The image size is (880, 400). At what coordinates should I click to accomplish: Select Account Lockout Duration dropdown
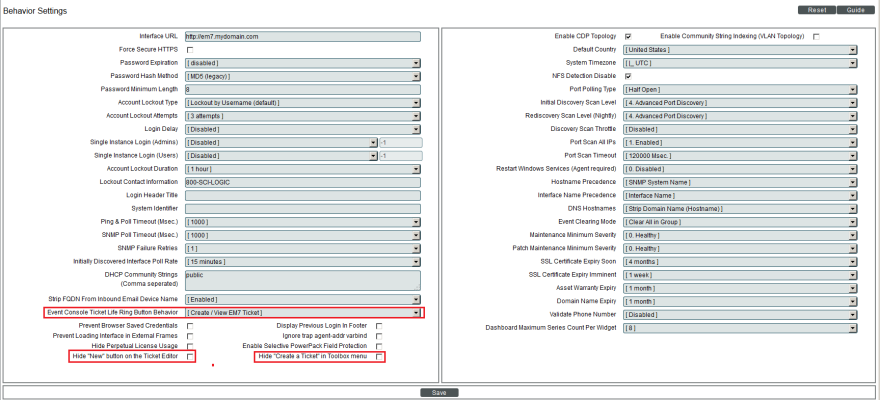pyautogui.click(x=302, y=169)
